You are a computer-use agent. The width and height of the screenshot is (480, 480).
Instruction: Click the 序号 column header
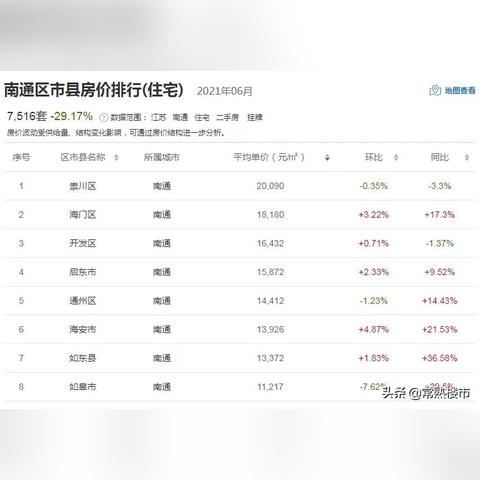tap(21, 157)
